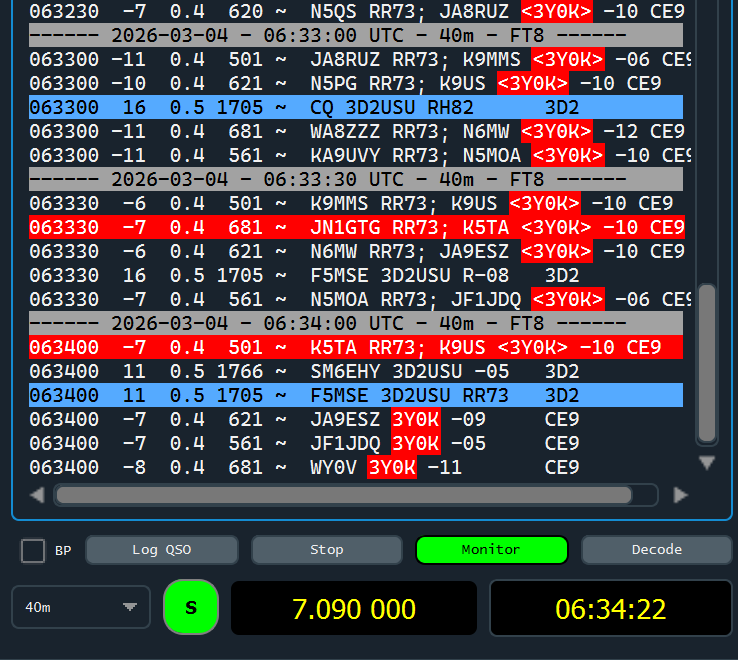Select the N5QS RR73; JA8RUZ line
The image size is (738, 660).
[x=356, y=11]
